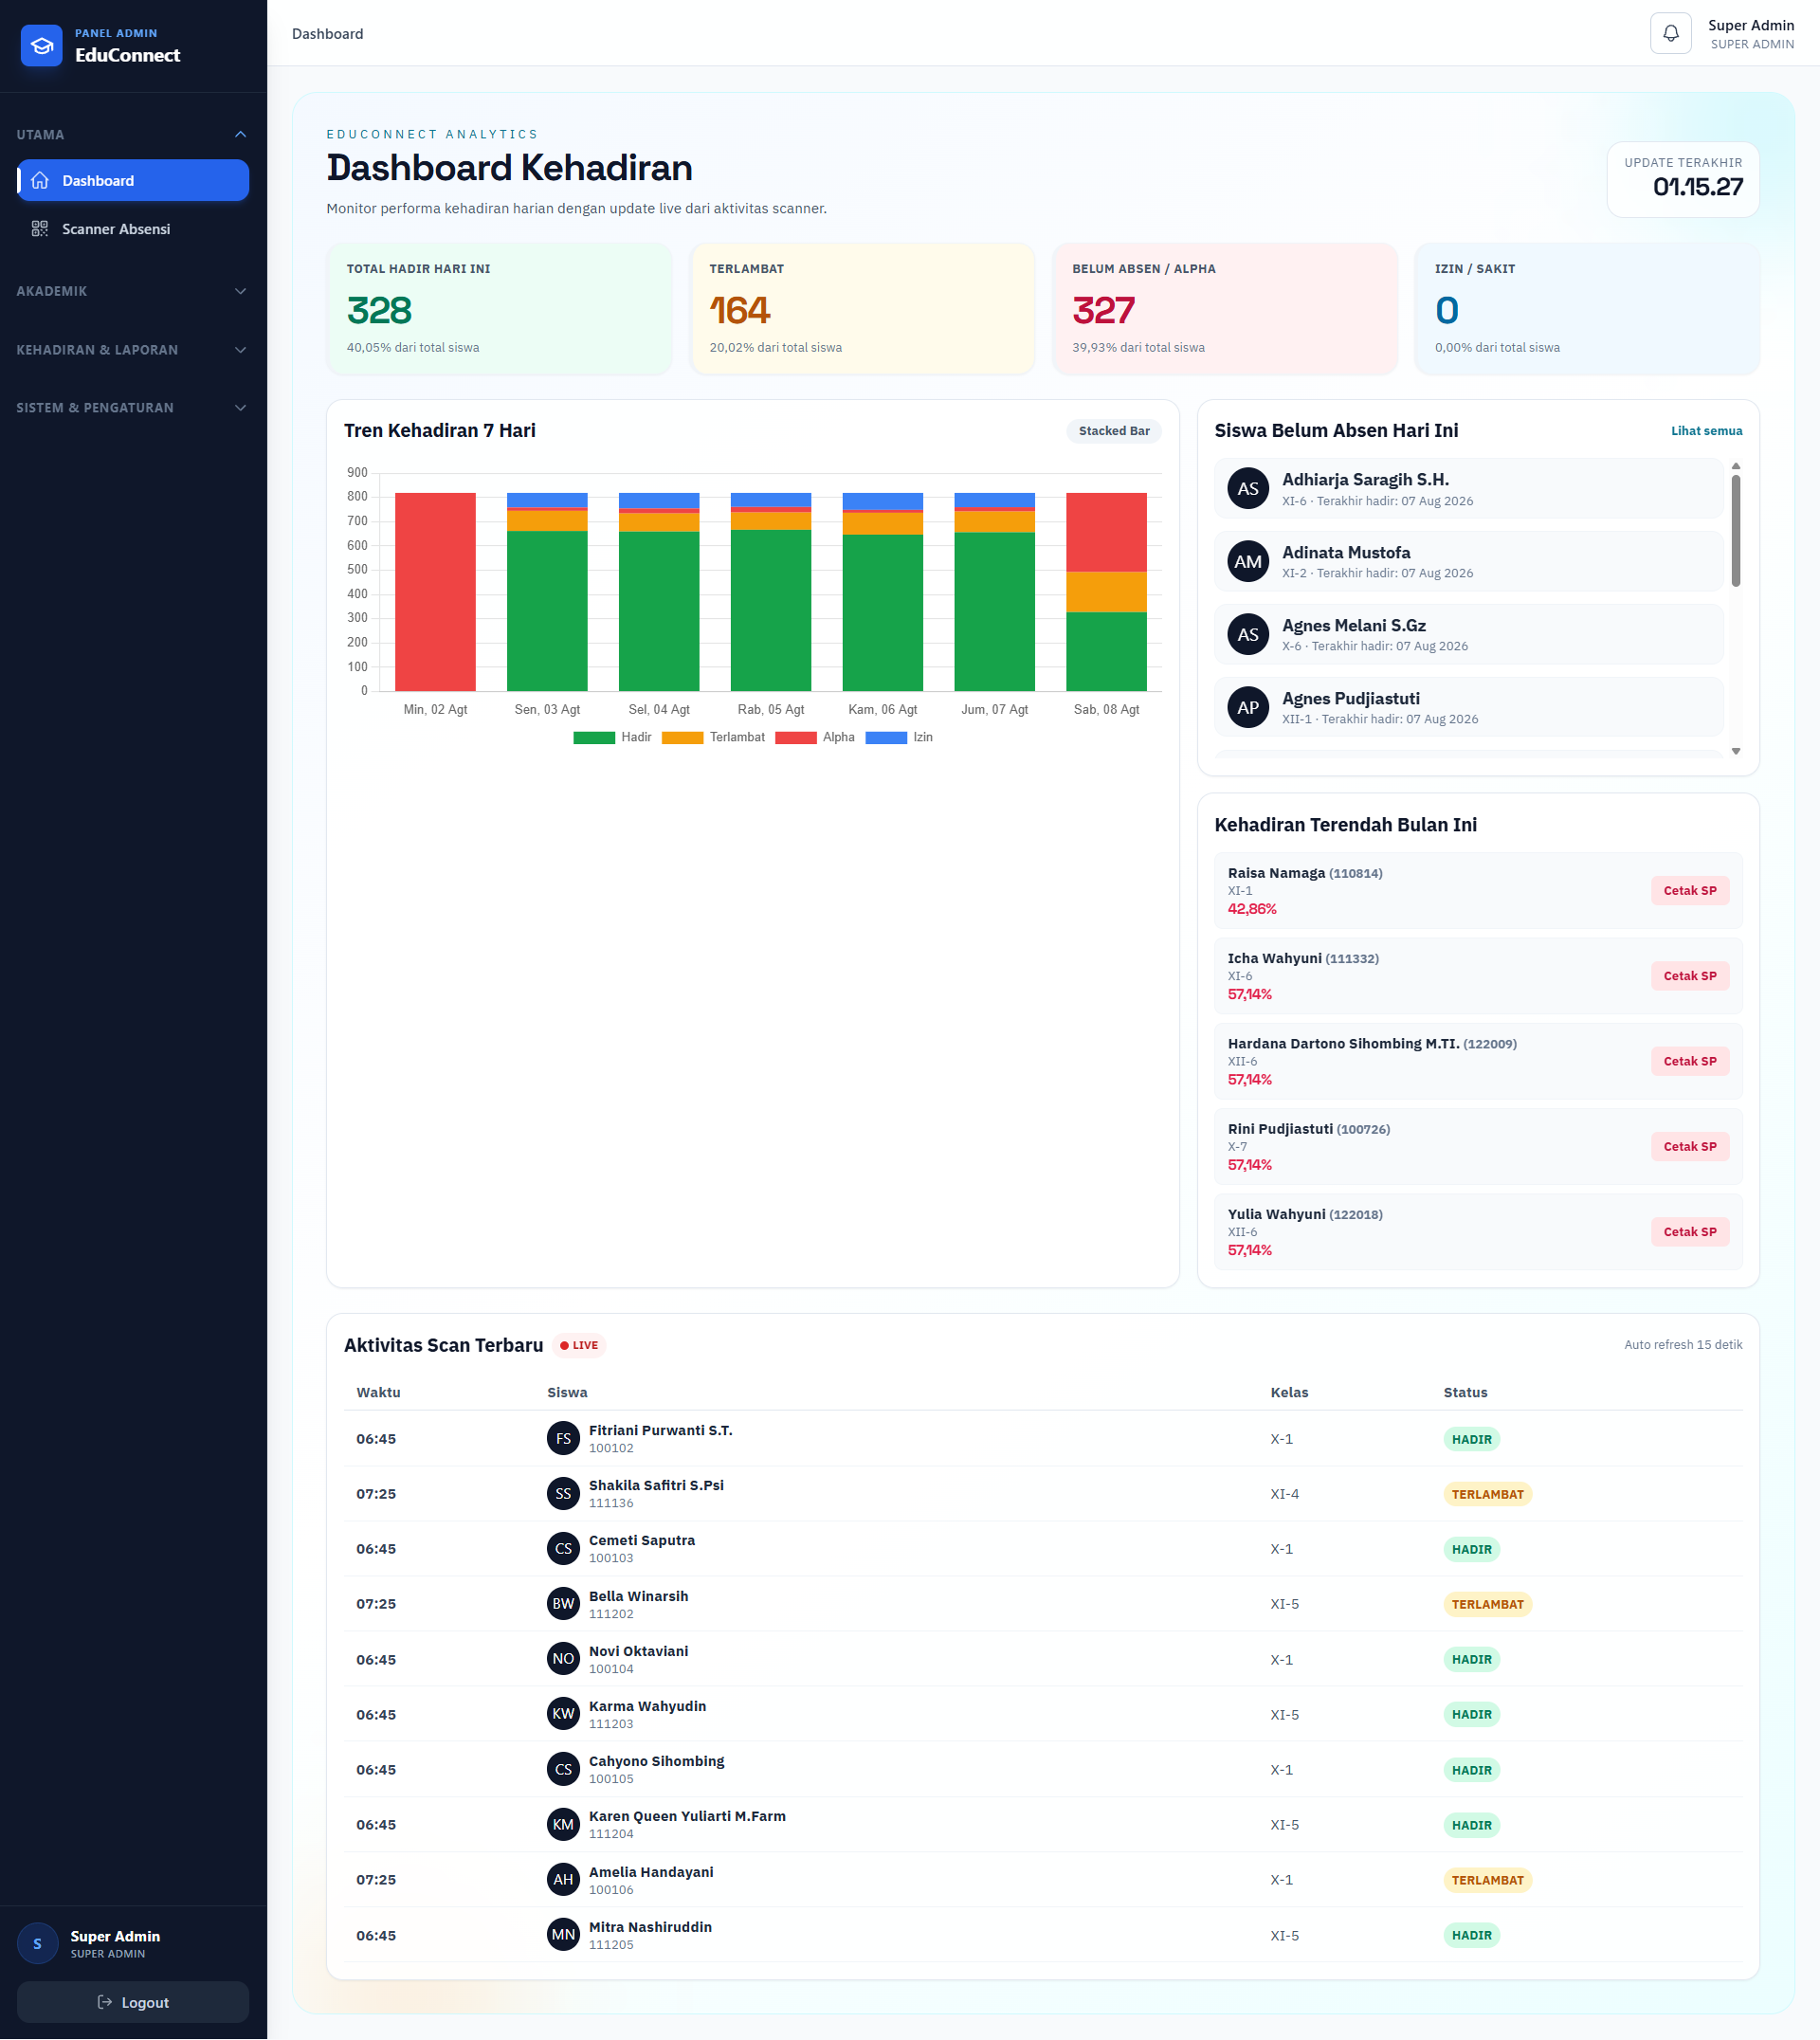This screenshot has height=2040, width=1820.
Task: Expand the KEHADIRAN & LAPORAN section
Action: [x=133, y=349]
